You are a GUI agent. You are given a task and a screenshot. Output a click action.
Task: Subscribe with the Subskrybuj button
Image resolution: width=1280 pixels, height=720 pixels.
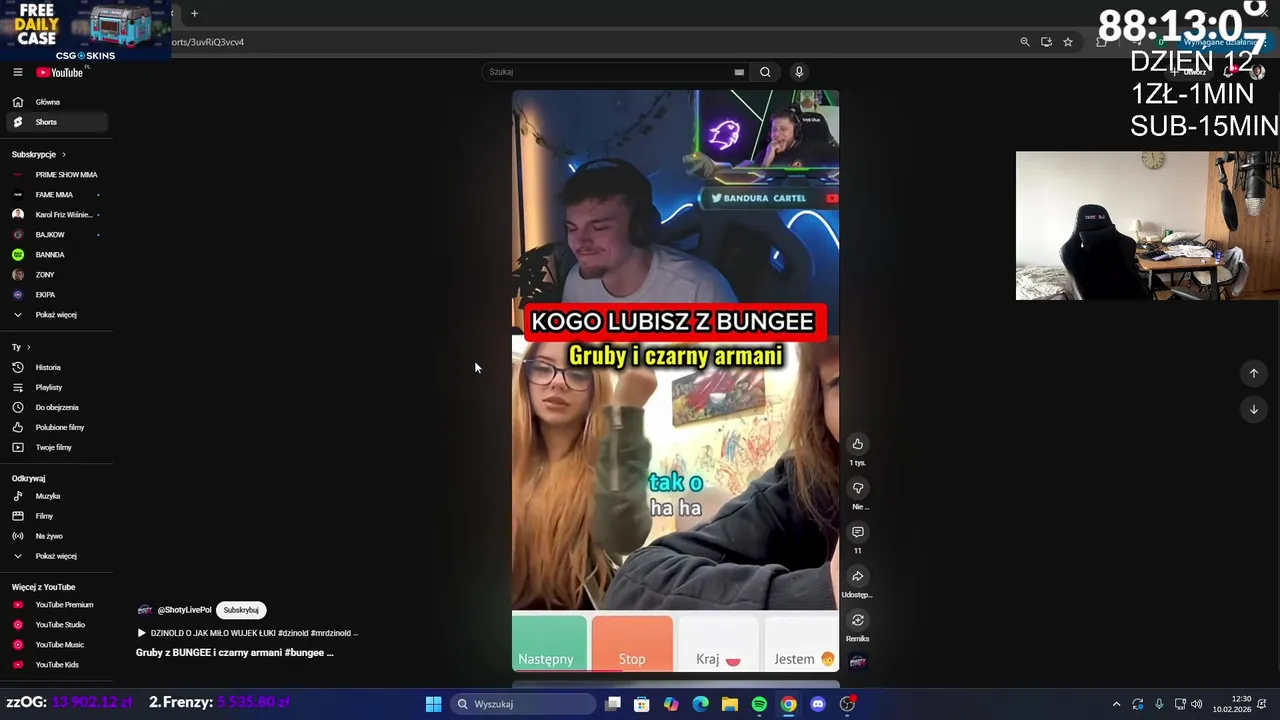(241, 610)
